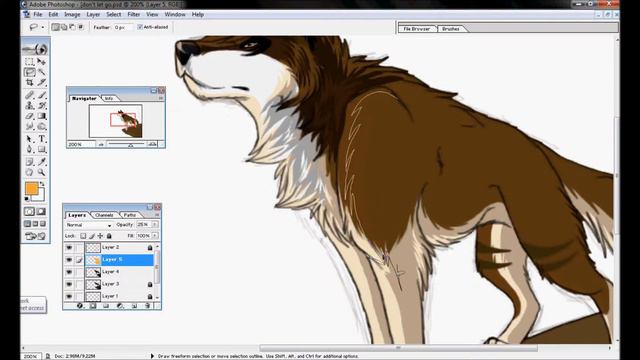Image resolution: width=640 pixels, height=360 pixels.
Task: Toggle the Anti-aliased checkbox
Action: tap(140, 27)
